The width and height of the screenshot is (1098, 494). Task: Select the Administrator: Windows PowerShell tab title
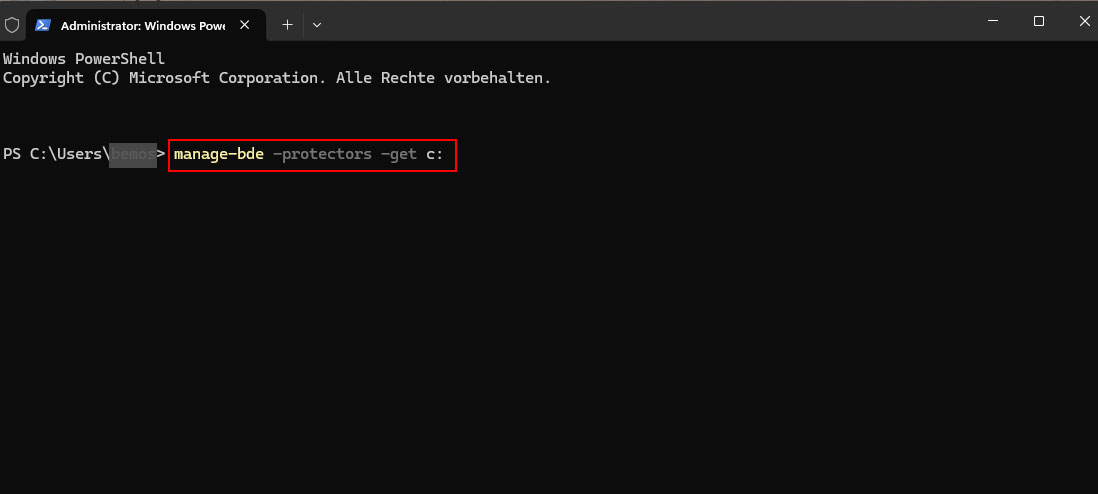pyautogui.click(x=142, y=24)
